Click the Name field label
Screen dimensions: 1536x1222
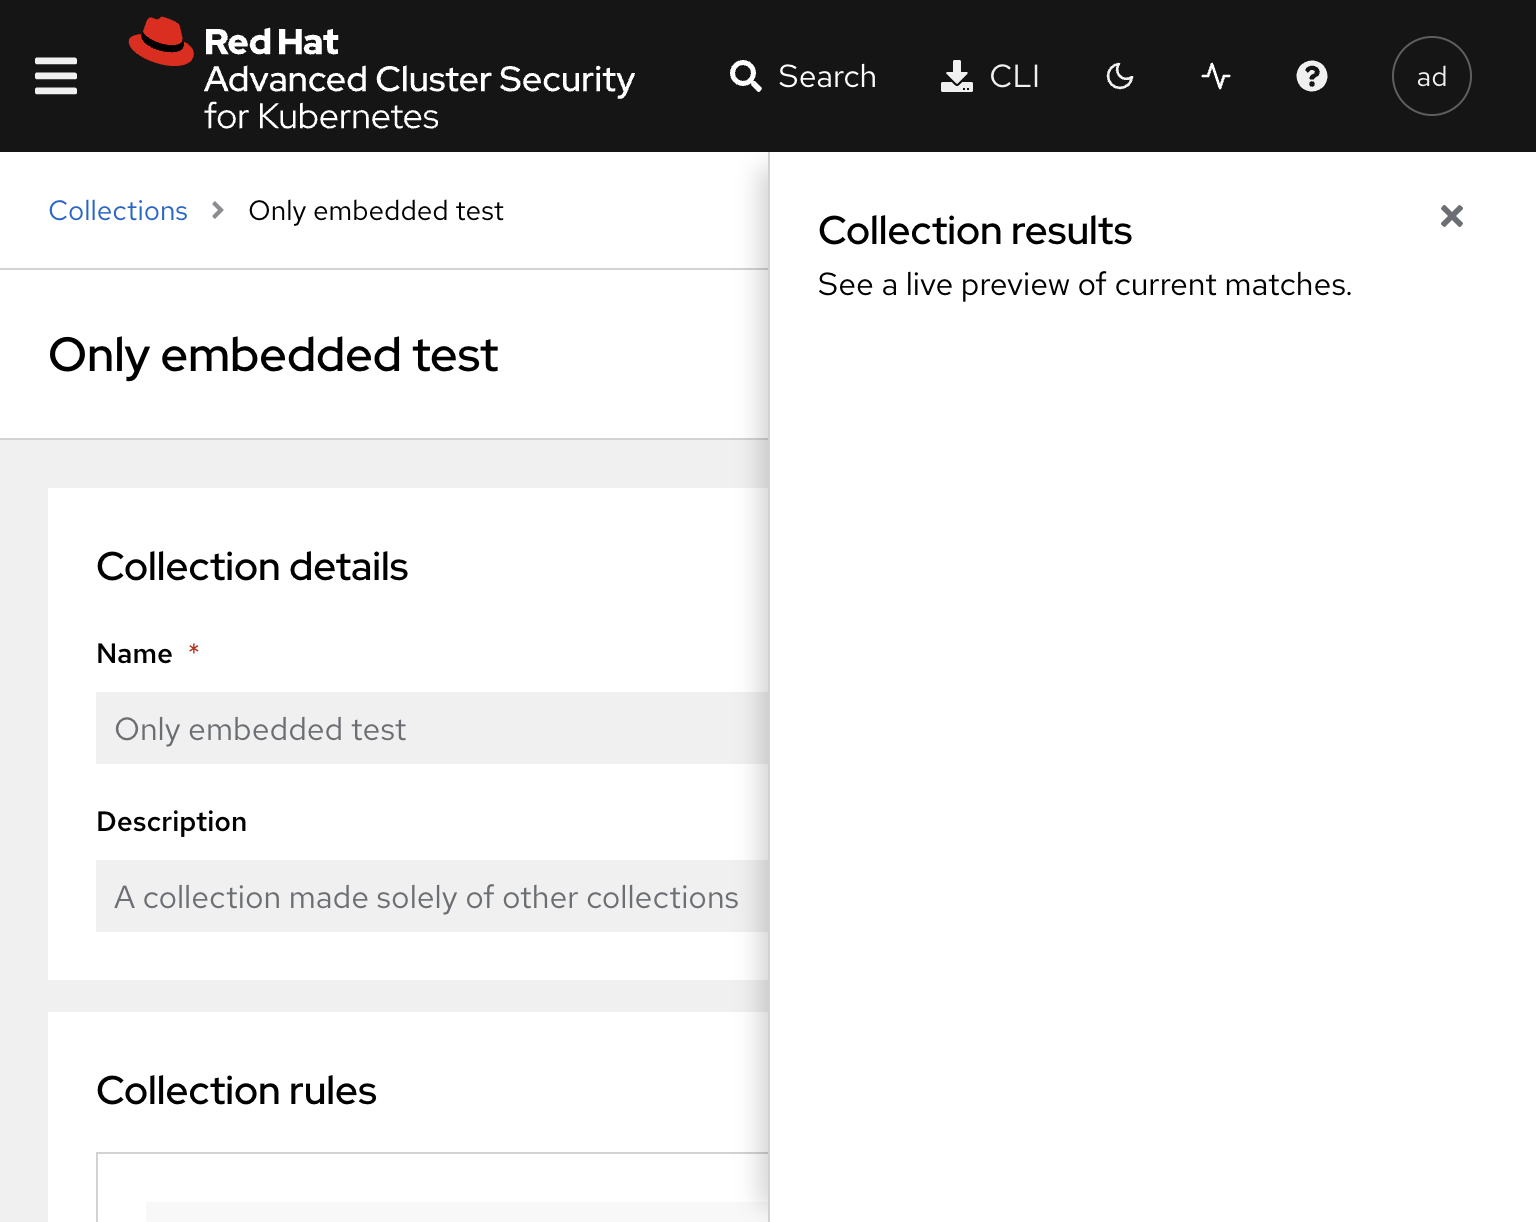(134, 654)
